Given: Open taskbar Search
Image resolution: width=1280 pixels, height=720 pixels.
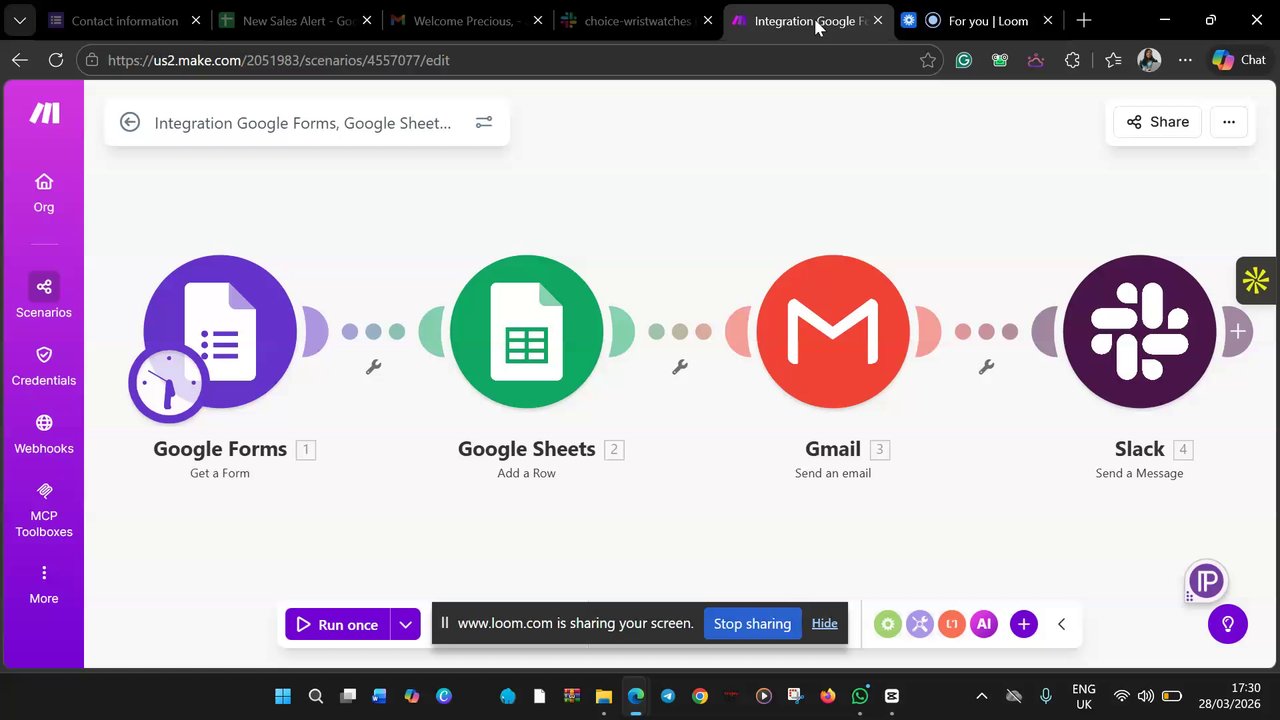Looking at the screenshot, I should click(316, 696).
